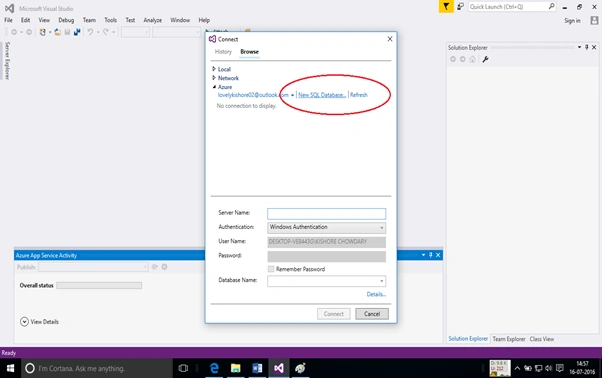Click the New SQL Database link
This screenshot has height=378, width=602.
[x=322, y=95]
